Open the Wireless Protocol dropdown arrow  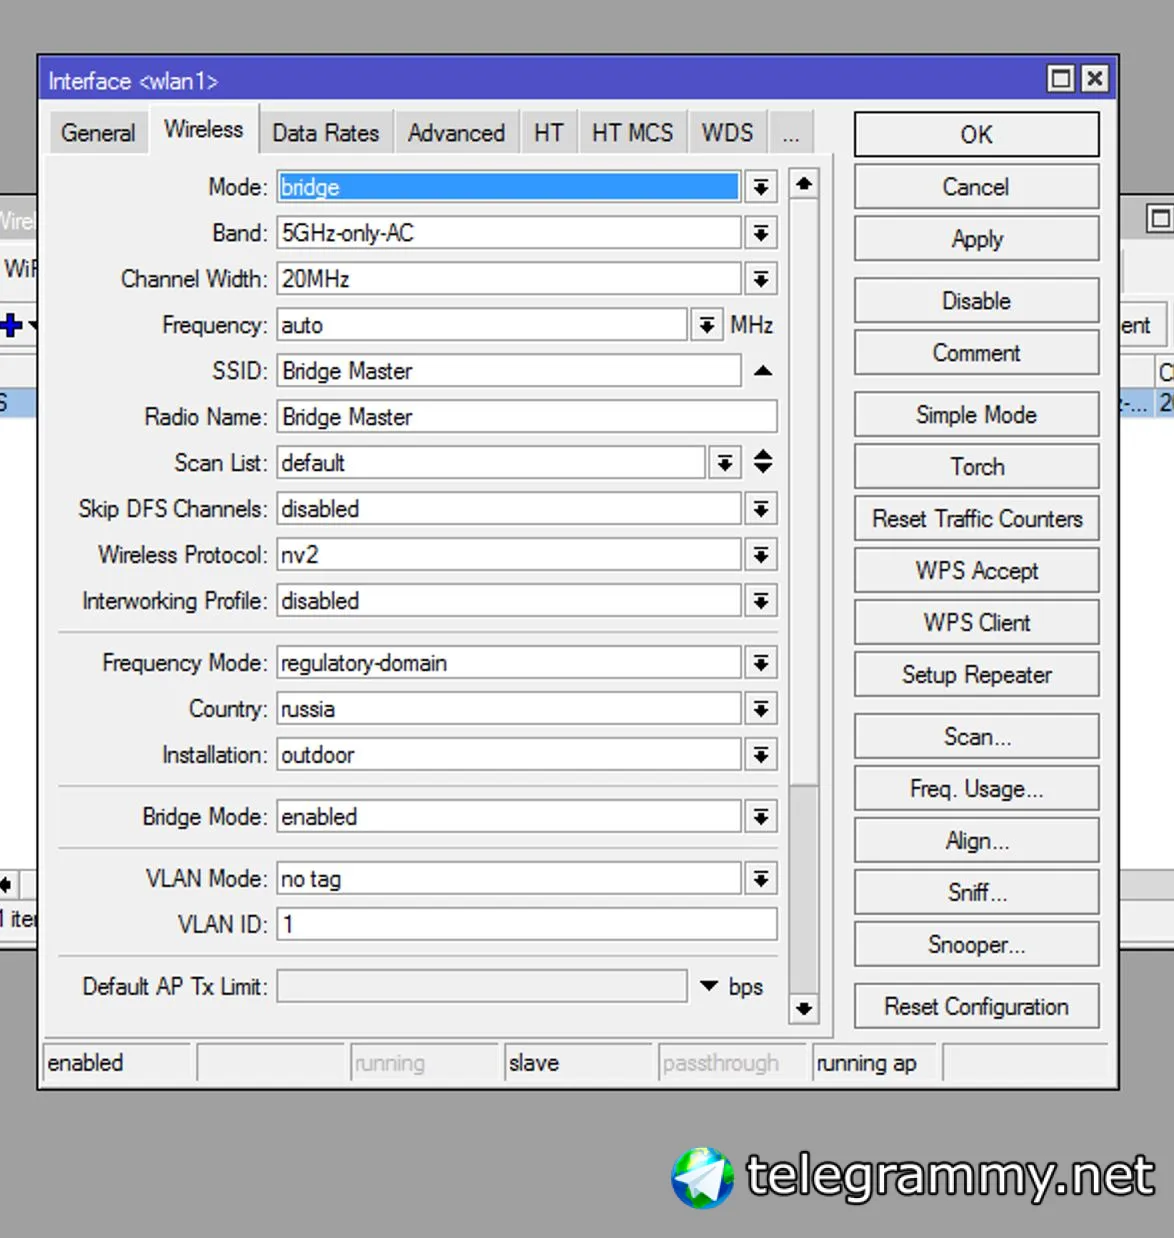coord(761,555)
